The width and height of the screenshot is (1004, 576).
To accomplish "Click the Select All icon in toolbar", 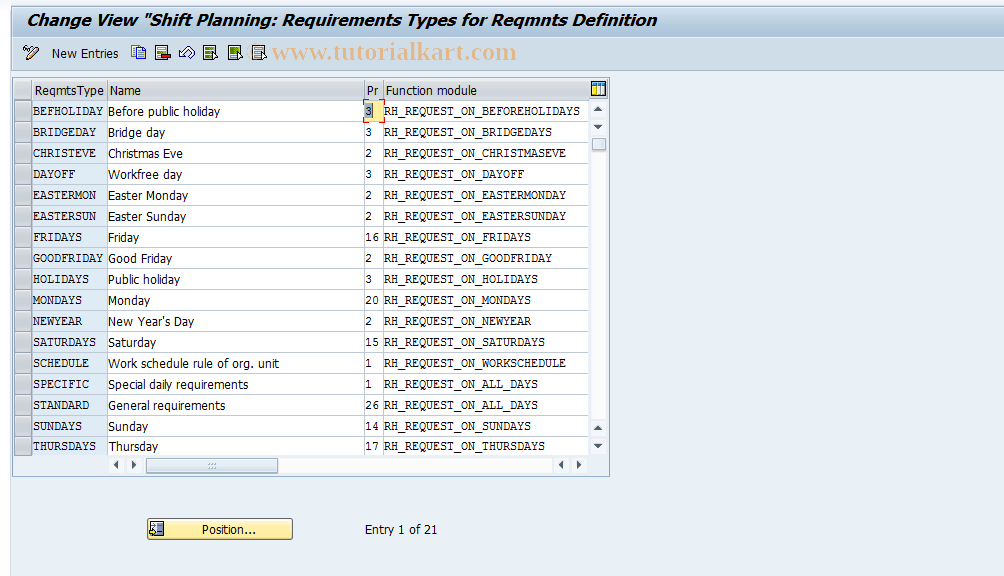I will pos(210,52).
